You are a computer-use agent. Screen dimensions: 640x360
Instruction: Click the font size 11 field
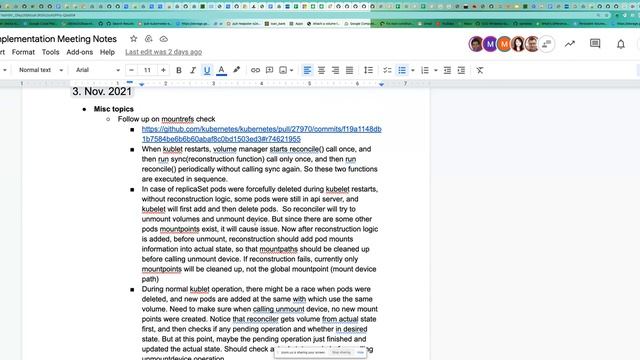(147, 70)
